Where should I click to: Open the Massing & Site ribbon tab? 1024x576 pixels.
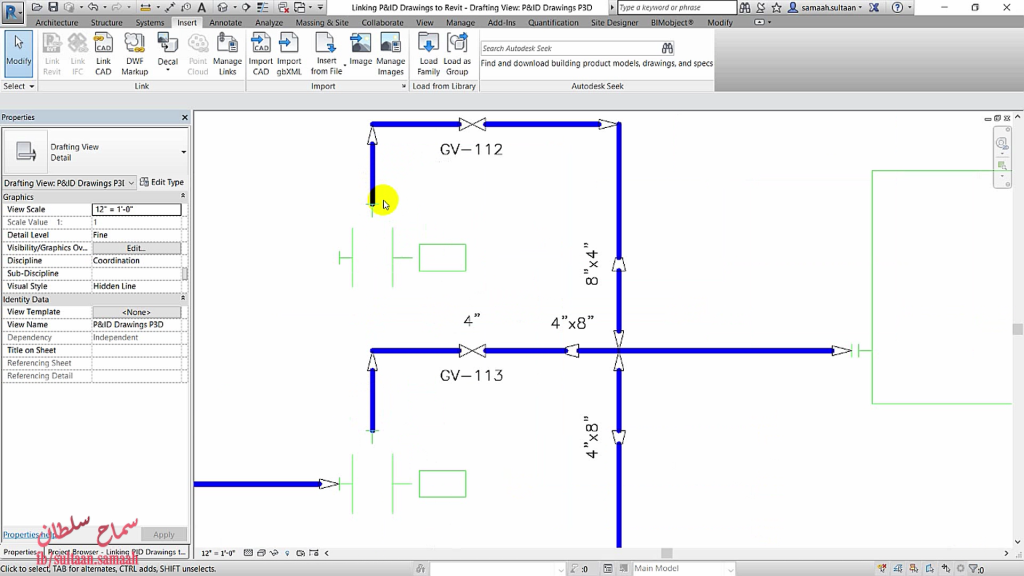tap(322, 22)
